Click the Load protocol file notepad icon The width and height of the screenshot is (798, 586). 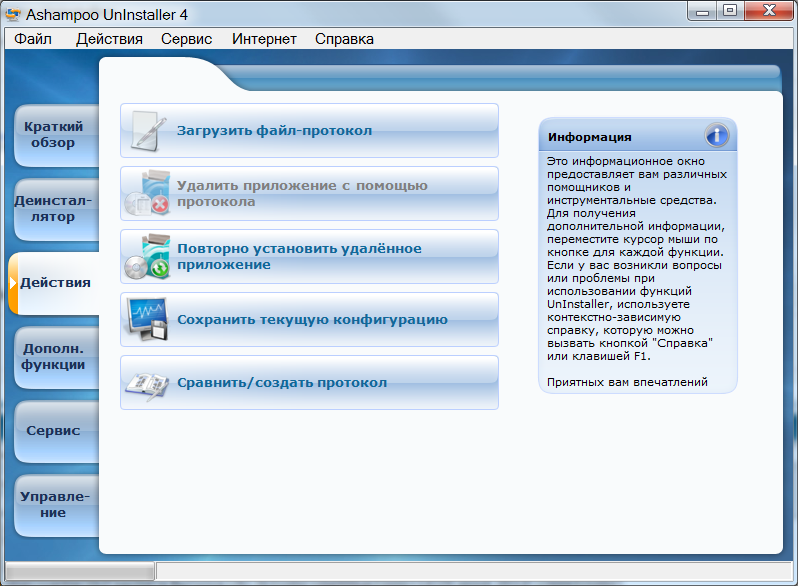(x=146, y=130)
